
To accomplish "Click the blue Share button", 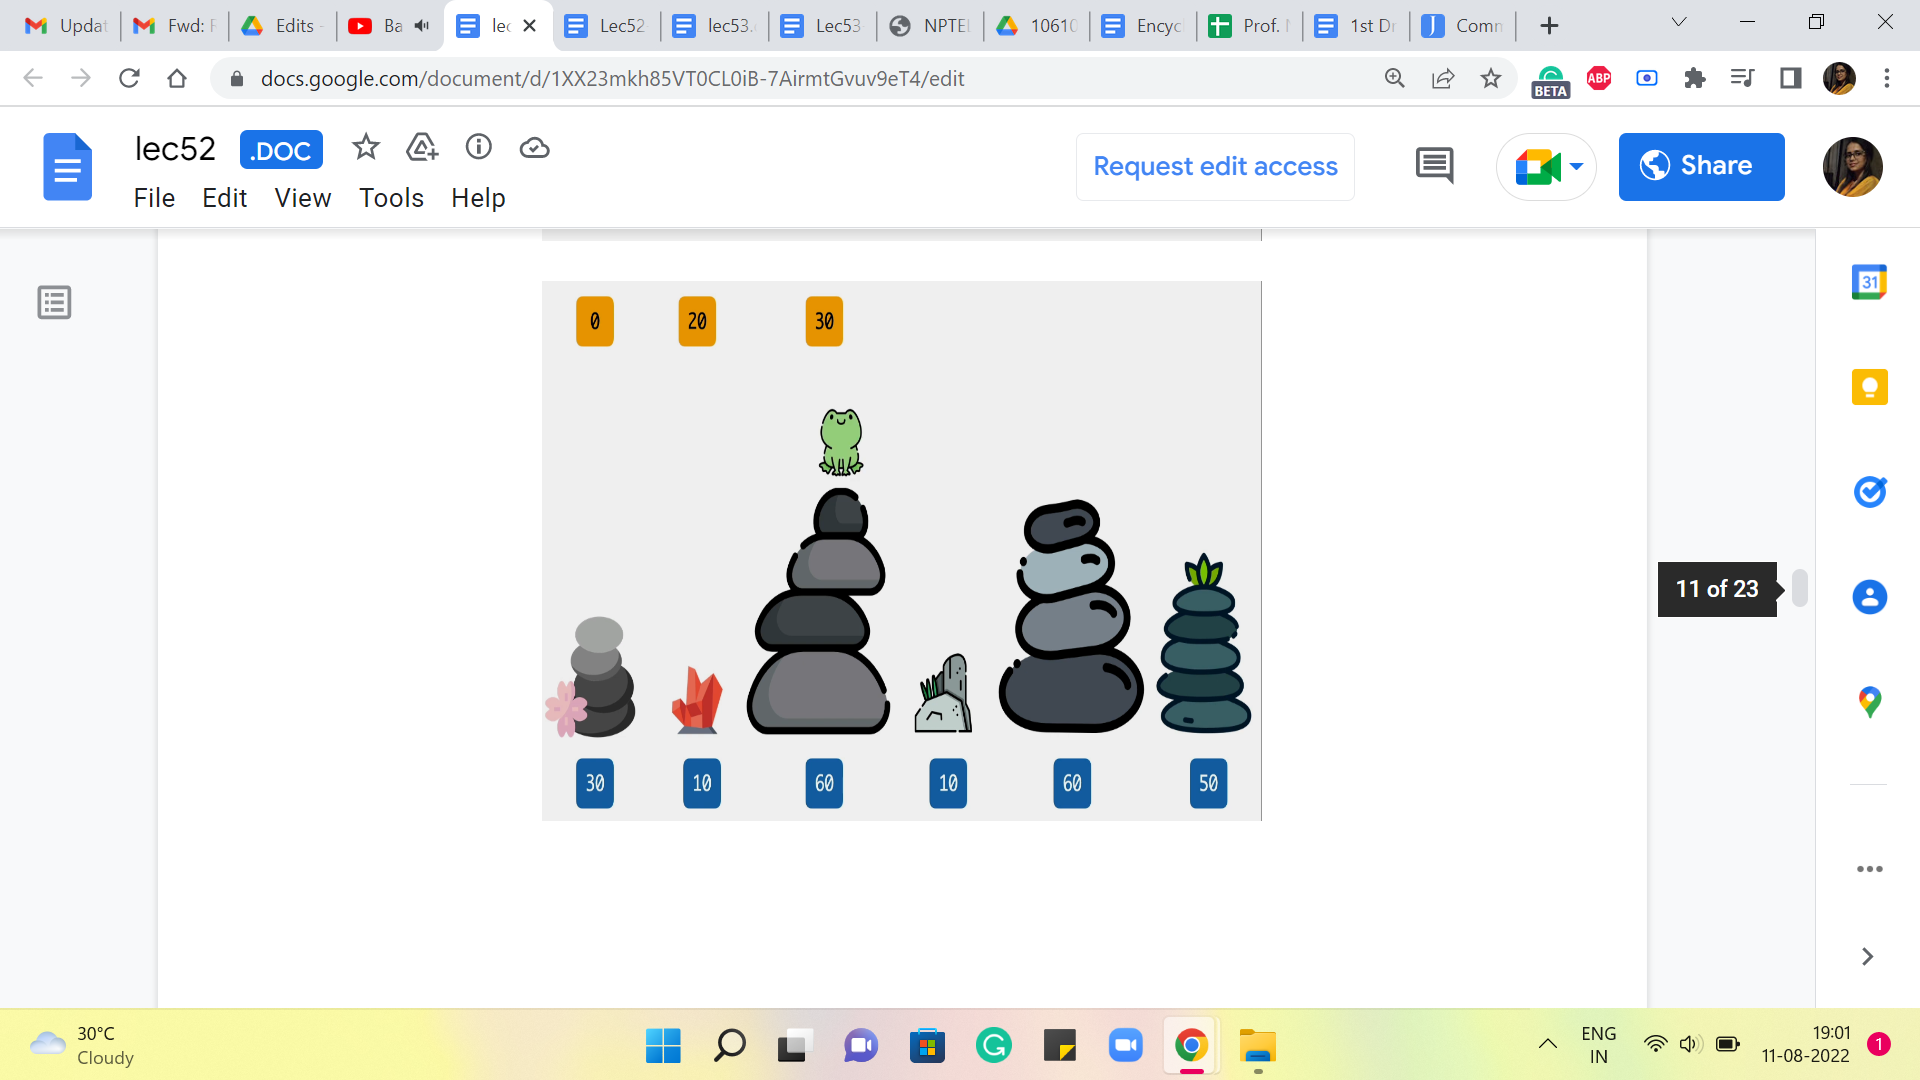I will pyautogui.click(x=1701, y=166).
